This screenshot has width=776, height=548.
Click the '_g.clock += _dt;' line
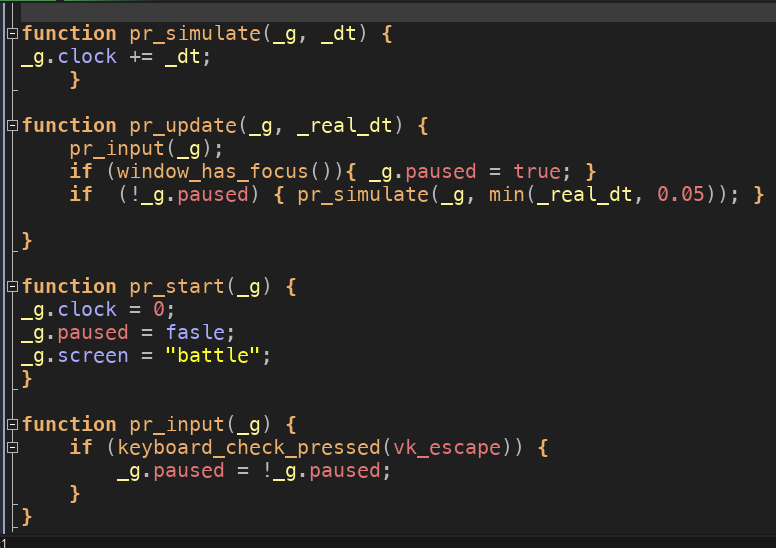pyautogui.click(x=116, y=57)
